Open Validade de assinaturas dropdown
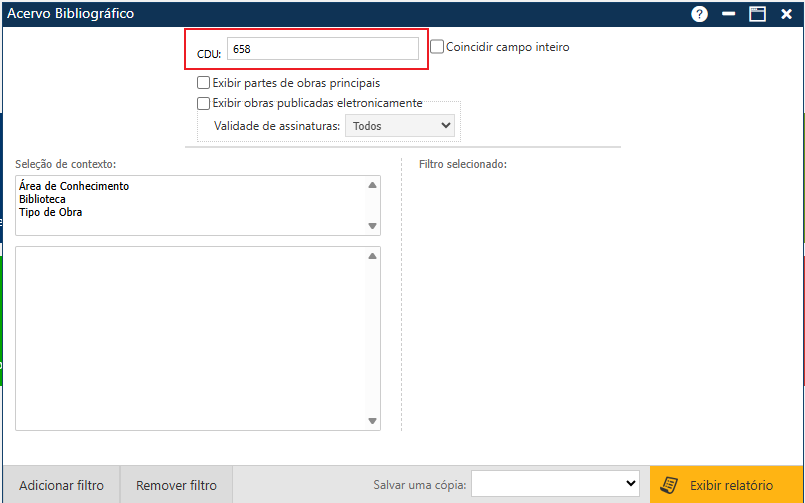Image resolution: width=805 pixels, height=503 pixels. click(399, 126)
